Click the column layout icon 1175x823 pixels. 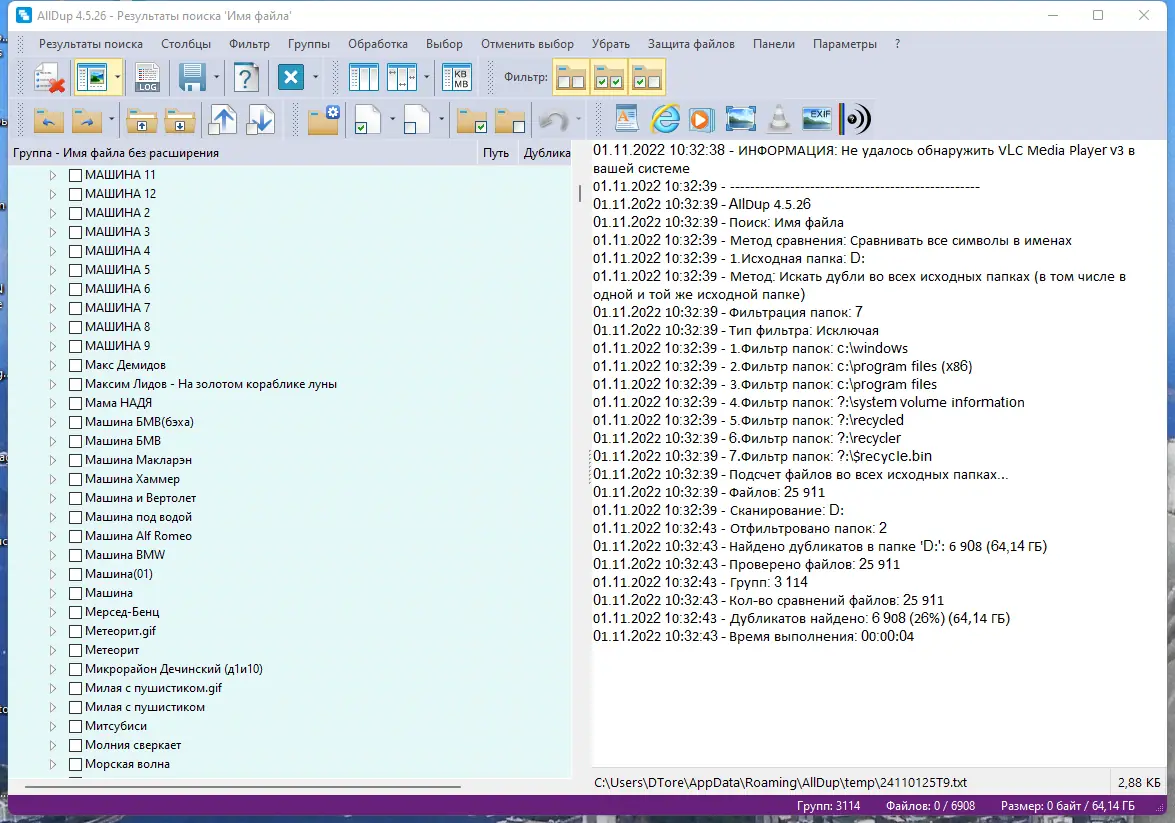(364, 77)
